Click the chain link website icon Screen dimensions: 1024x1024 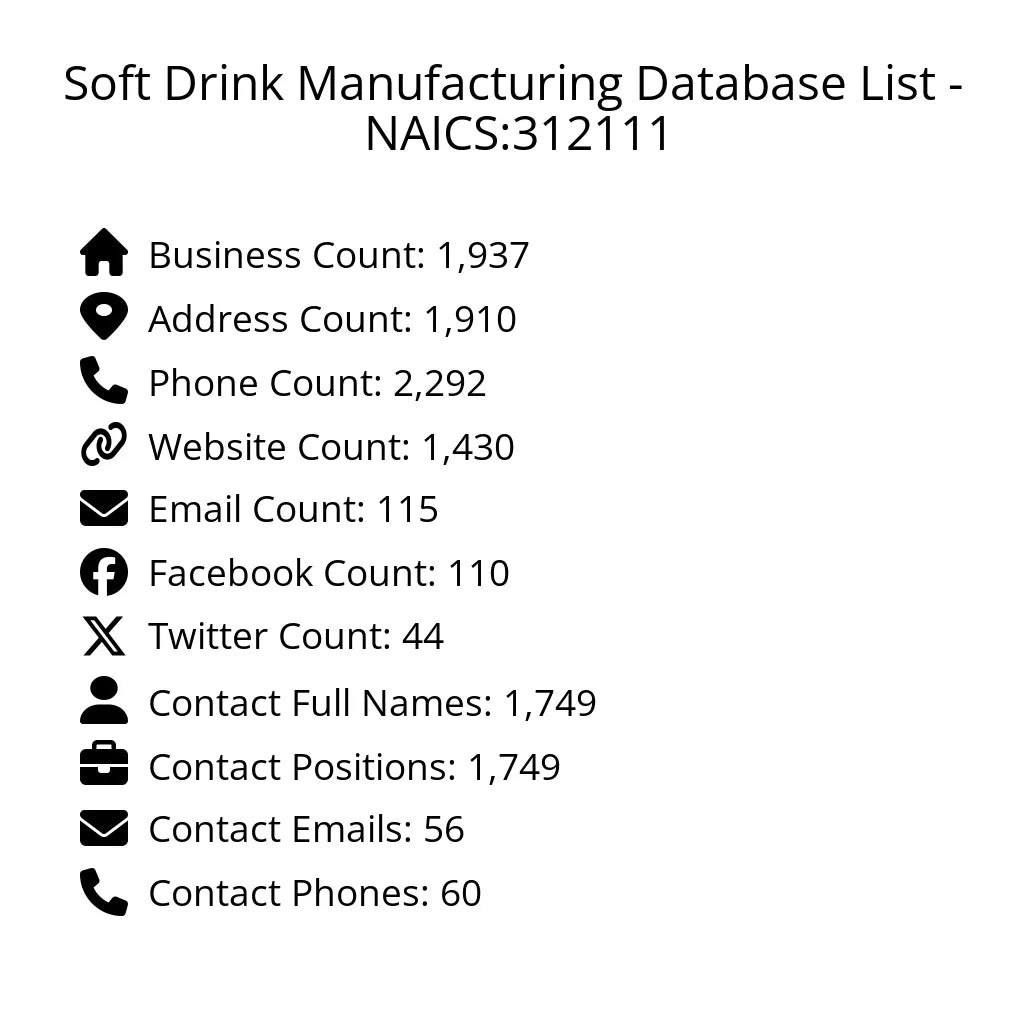click(x=104, y=445)
